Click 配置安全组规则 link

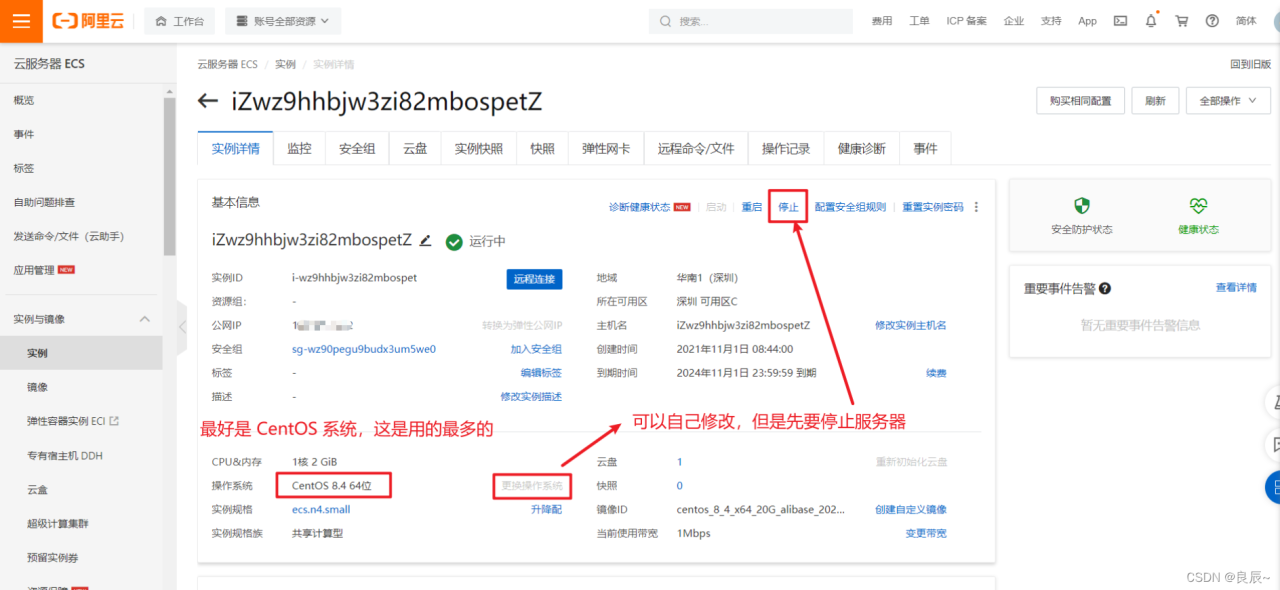850,207
